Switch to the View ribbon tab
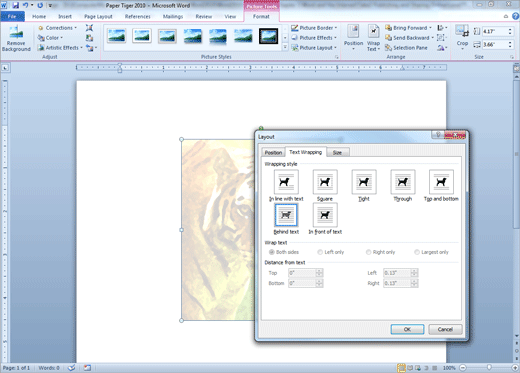Image resolution: width=520 pixels, height=373 pixels. 230,16
